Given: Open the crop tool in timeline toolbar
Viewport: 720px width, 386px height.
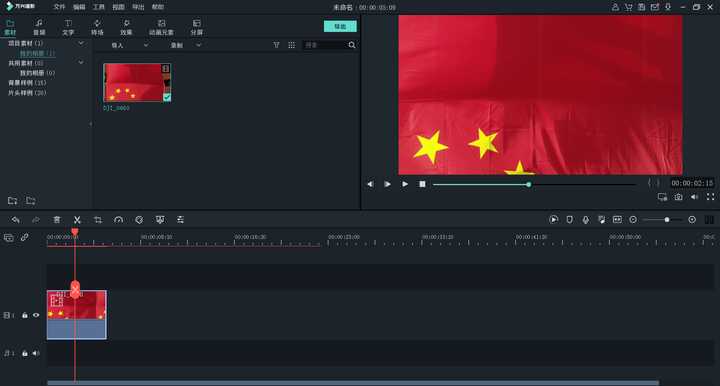Looking at the screenshot, I should click(98, 220).
